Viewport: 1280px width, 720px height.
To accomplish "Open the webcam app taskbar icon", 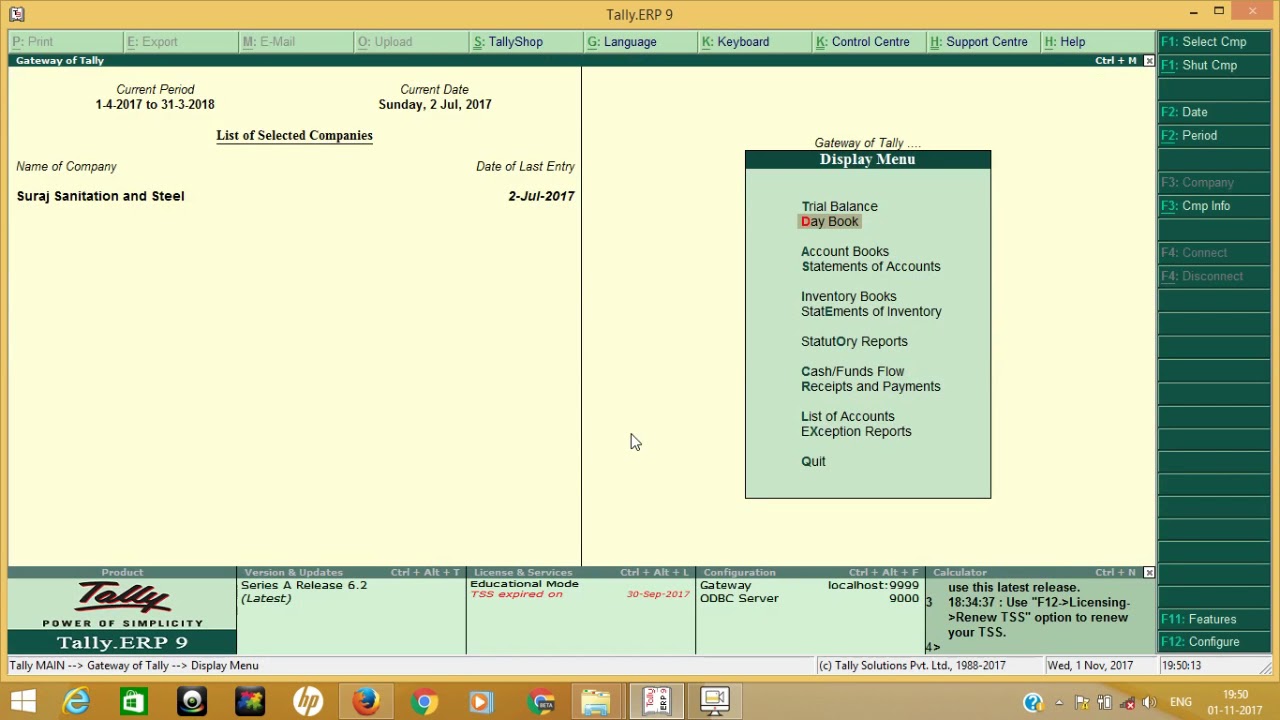I will [x=192, y=702].
